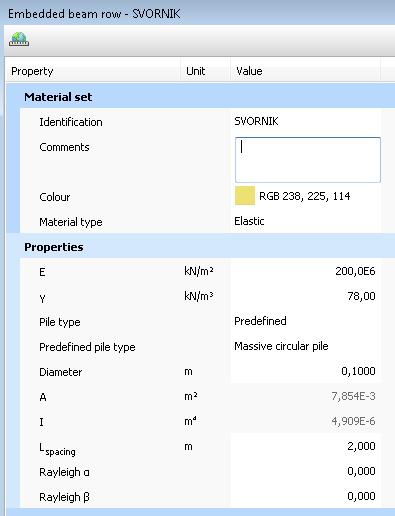Click the yellow colour swatch
The image size is (395, 516).
tap(245, 196)
